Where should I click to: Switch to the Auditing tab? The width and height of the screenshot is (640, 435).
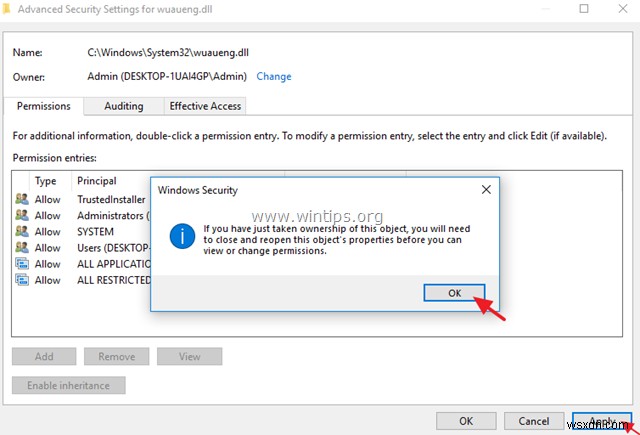point(124,106)
